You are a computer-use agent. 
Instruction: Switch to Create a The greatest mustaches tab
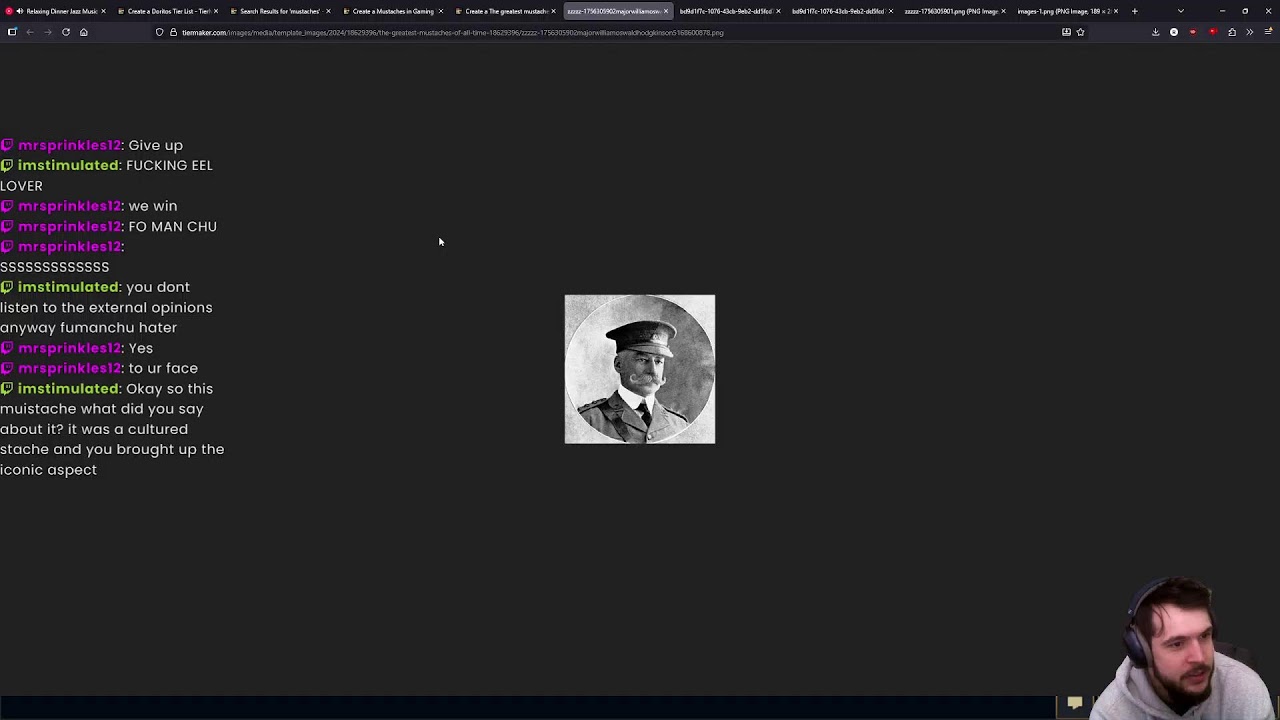pos(506,11)
